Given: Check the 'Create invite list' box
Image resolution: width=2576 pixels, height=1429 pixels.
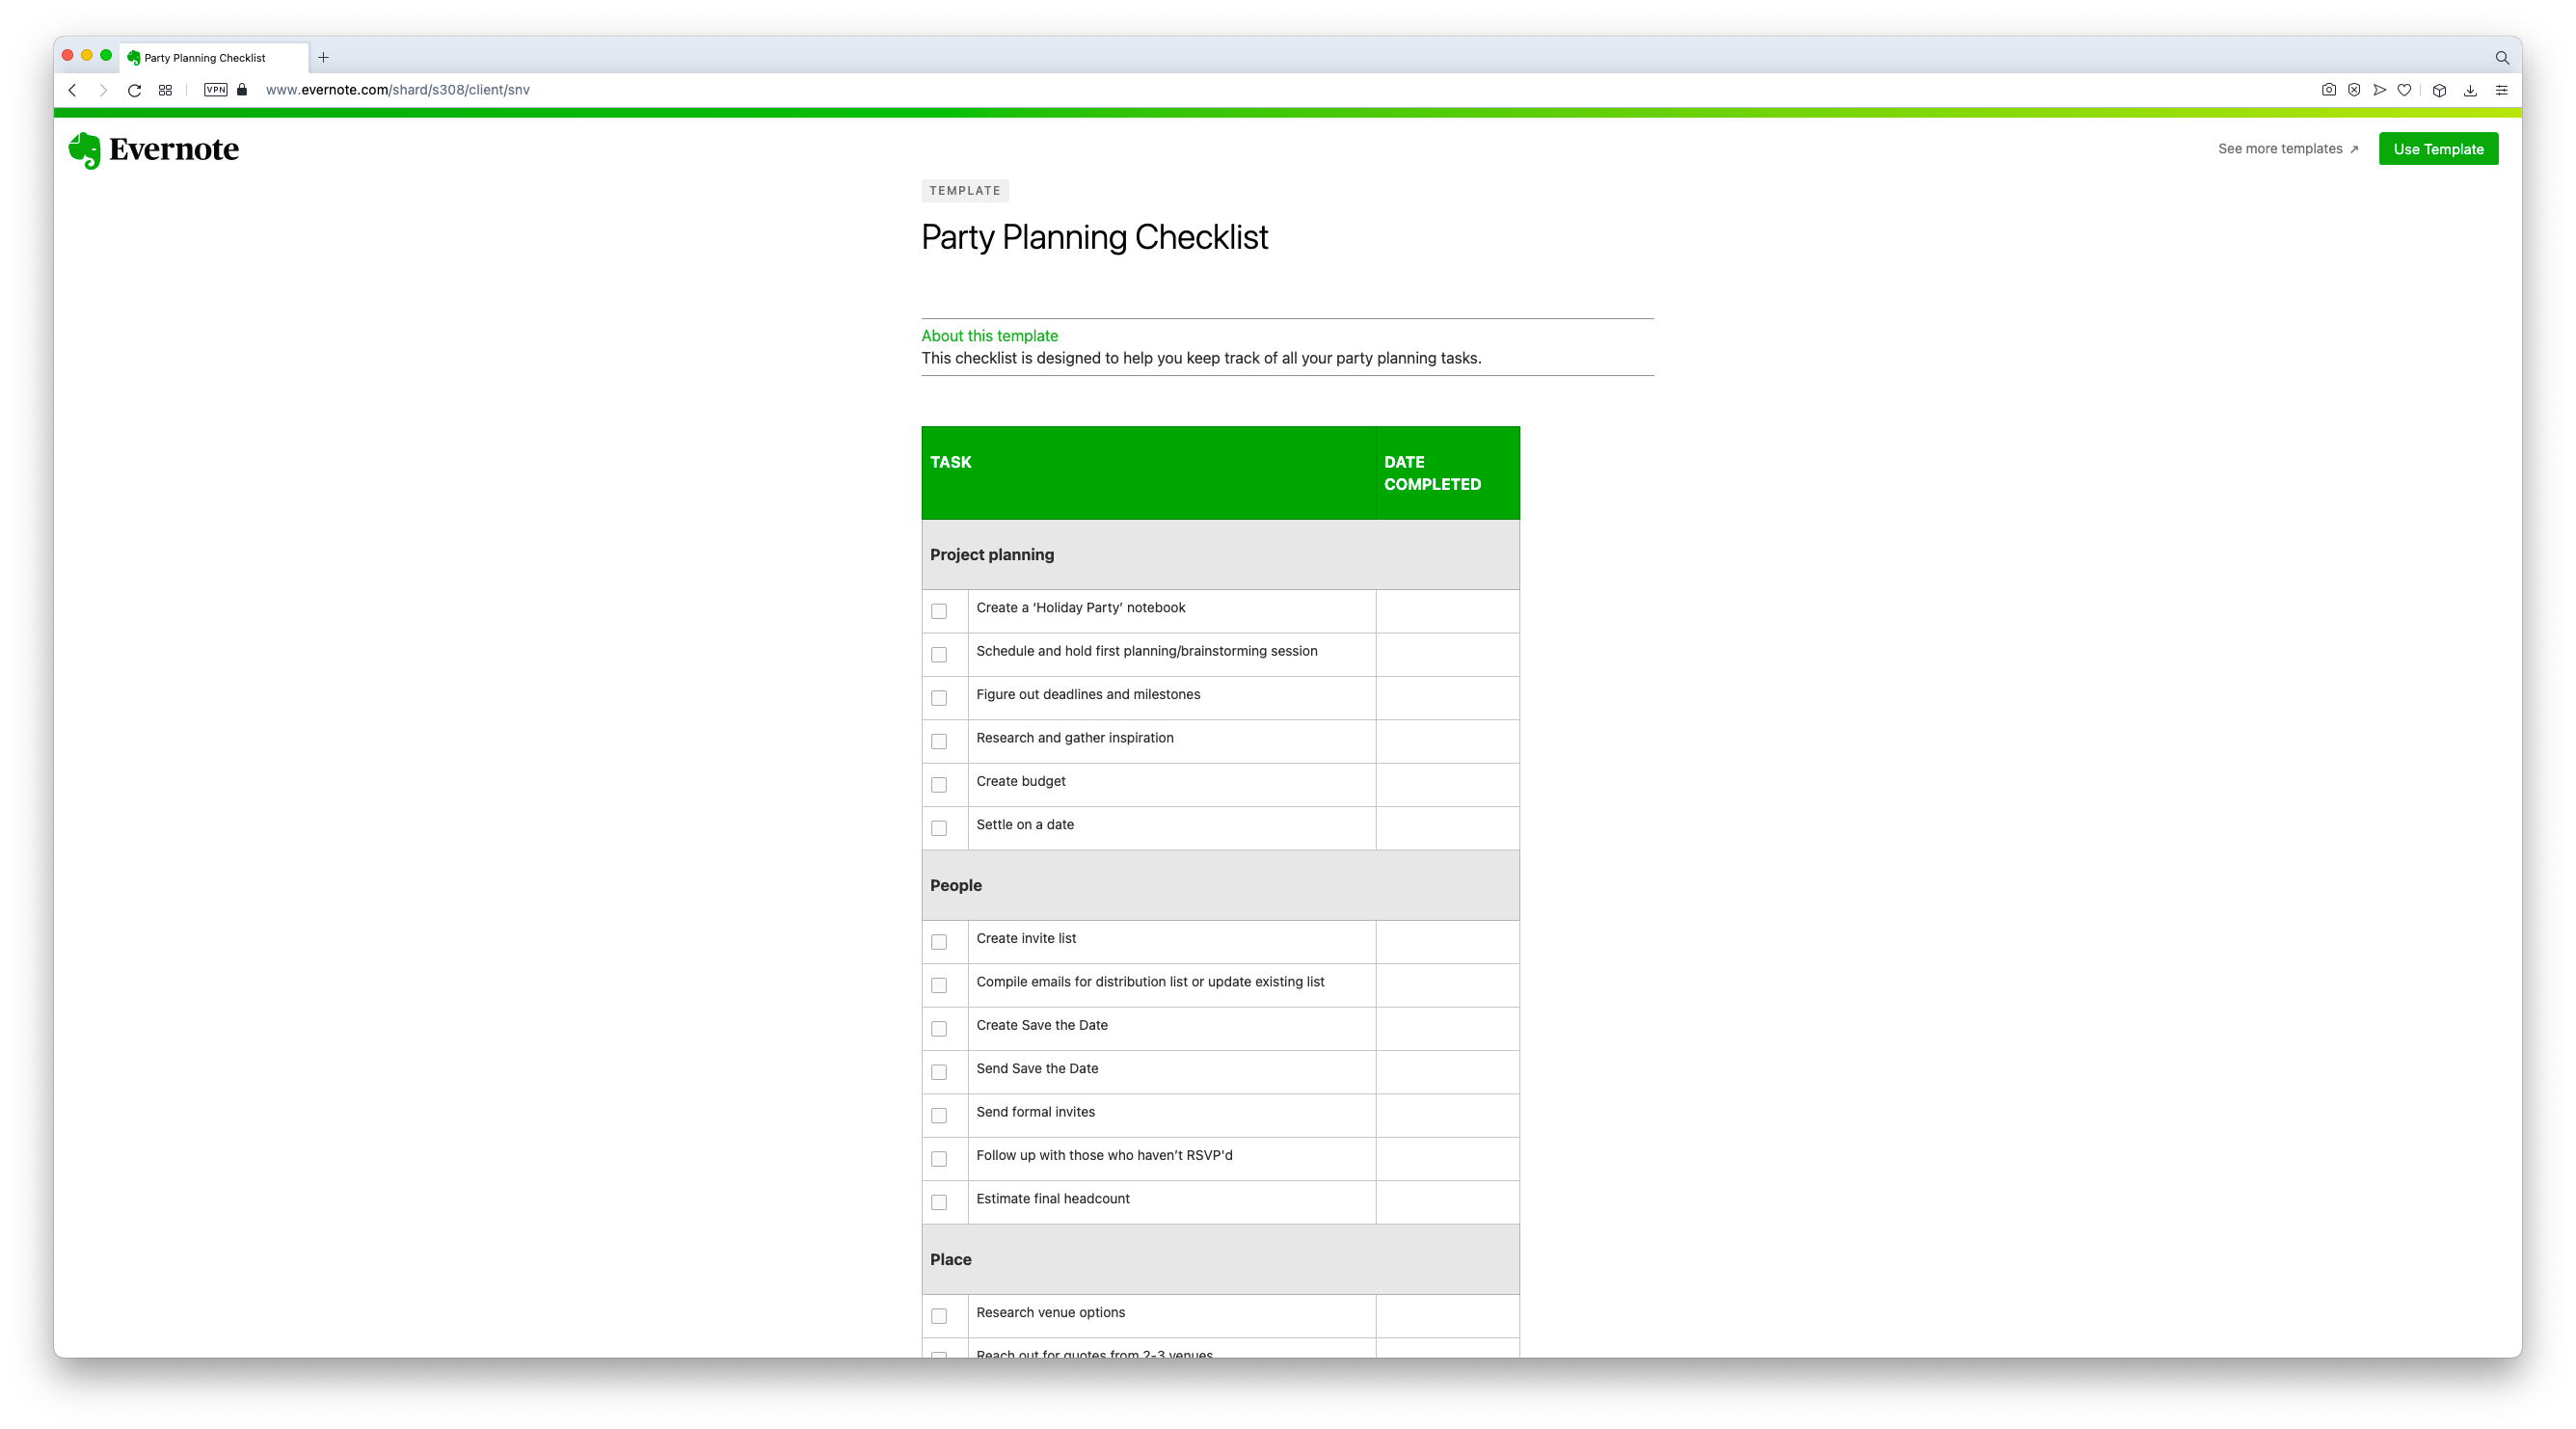Looking at the screenshot, I should 939,942.
